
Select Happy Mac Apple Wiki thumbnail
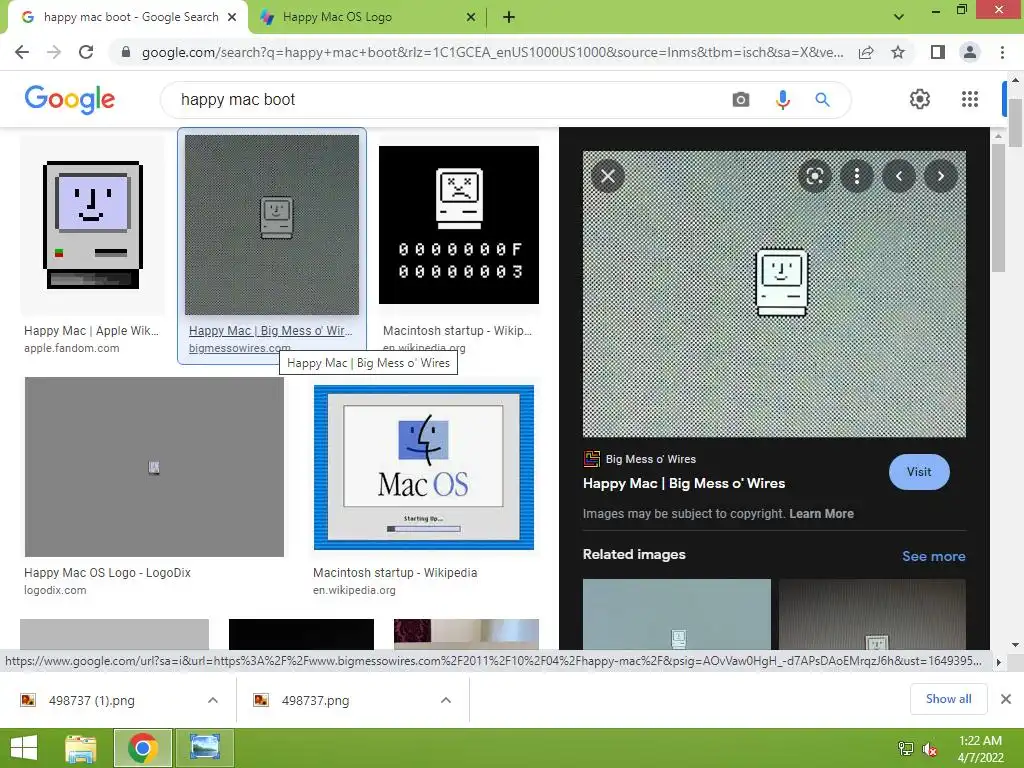pos(93,225)
